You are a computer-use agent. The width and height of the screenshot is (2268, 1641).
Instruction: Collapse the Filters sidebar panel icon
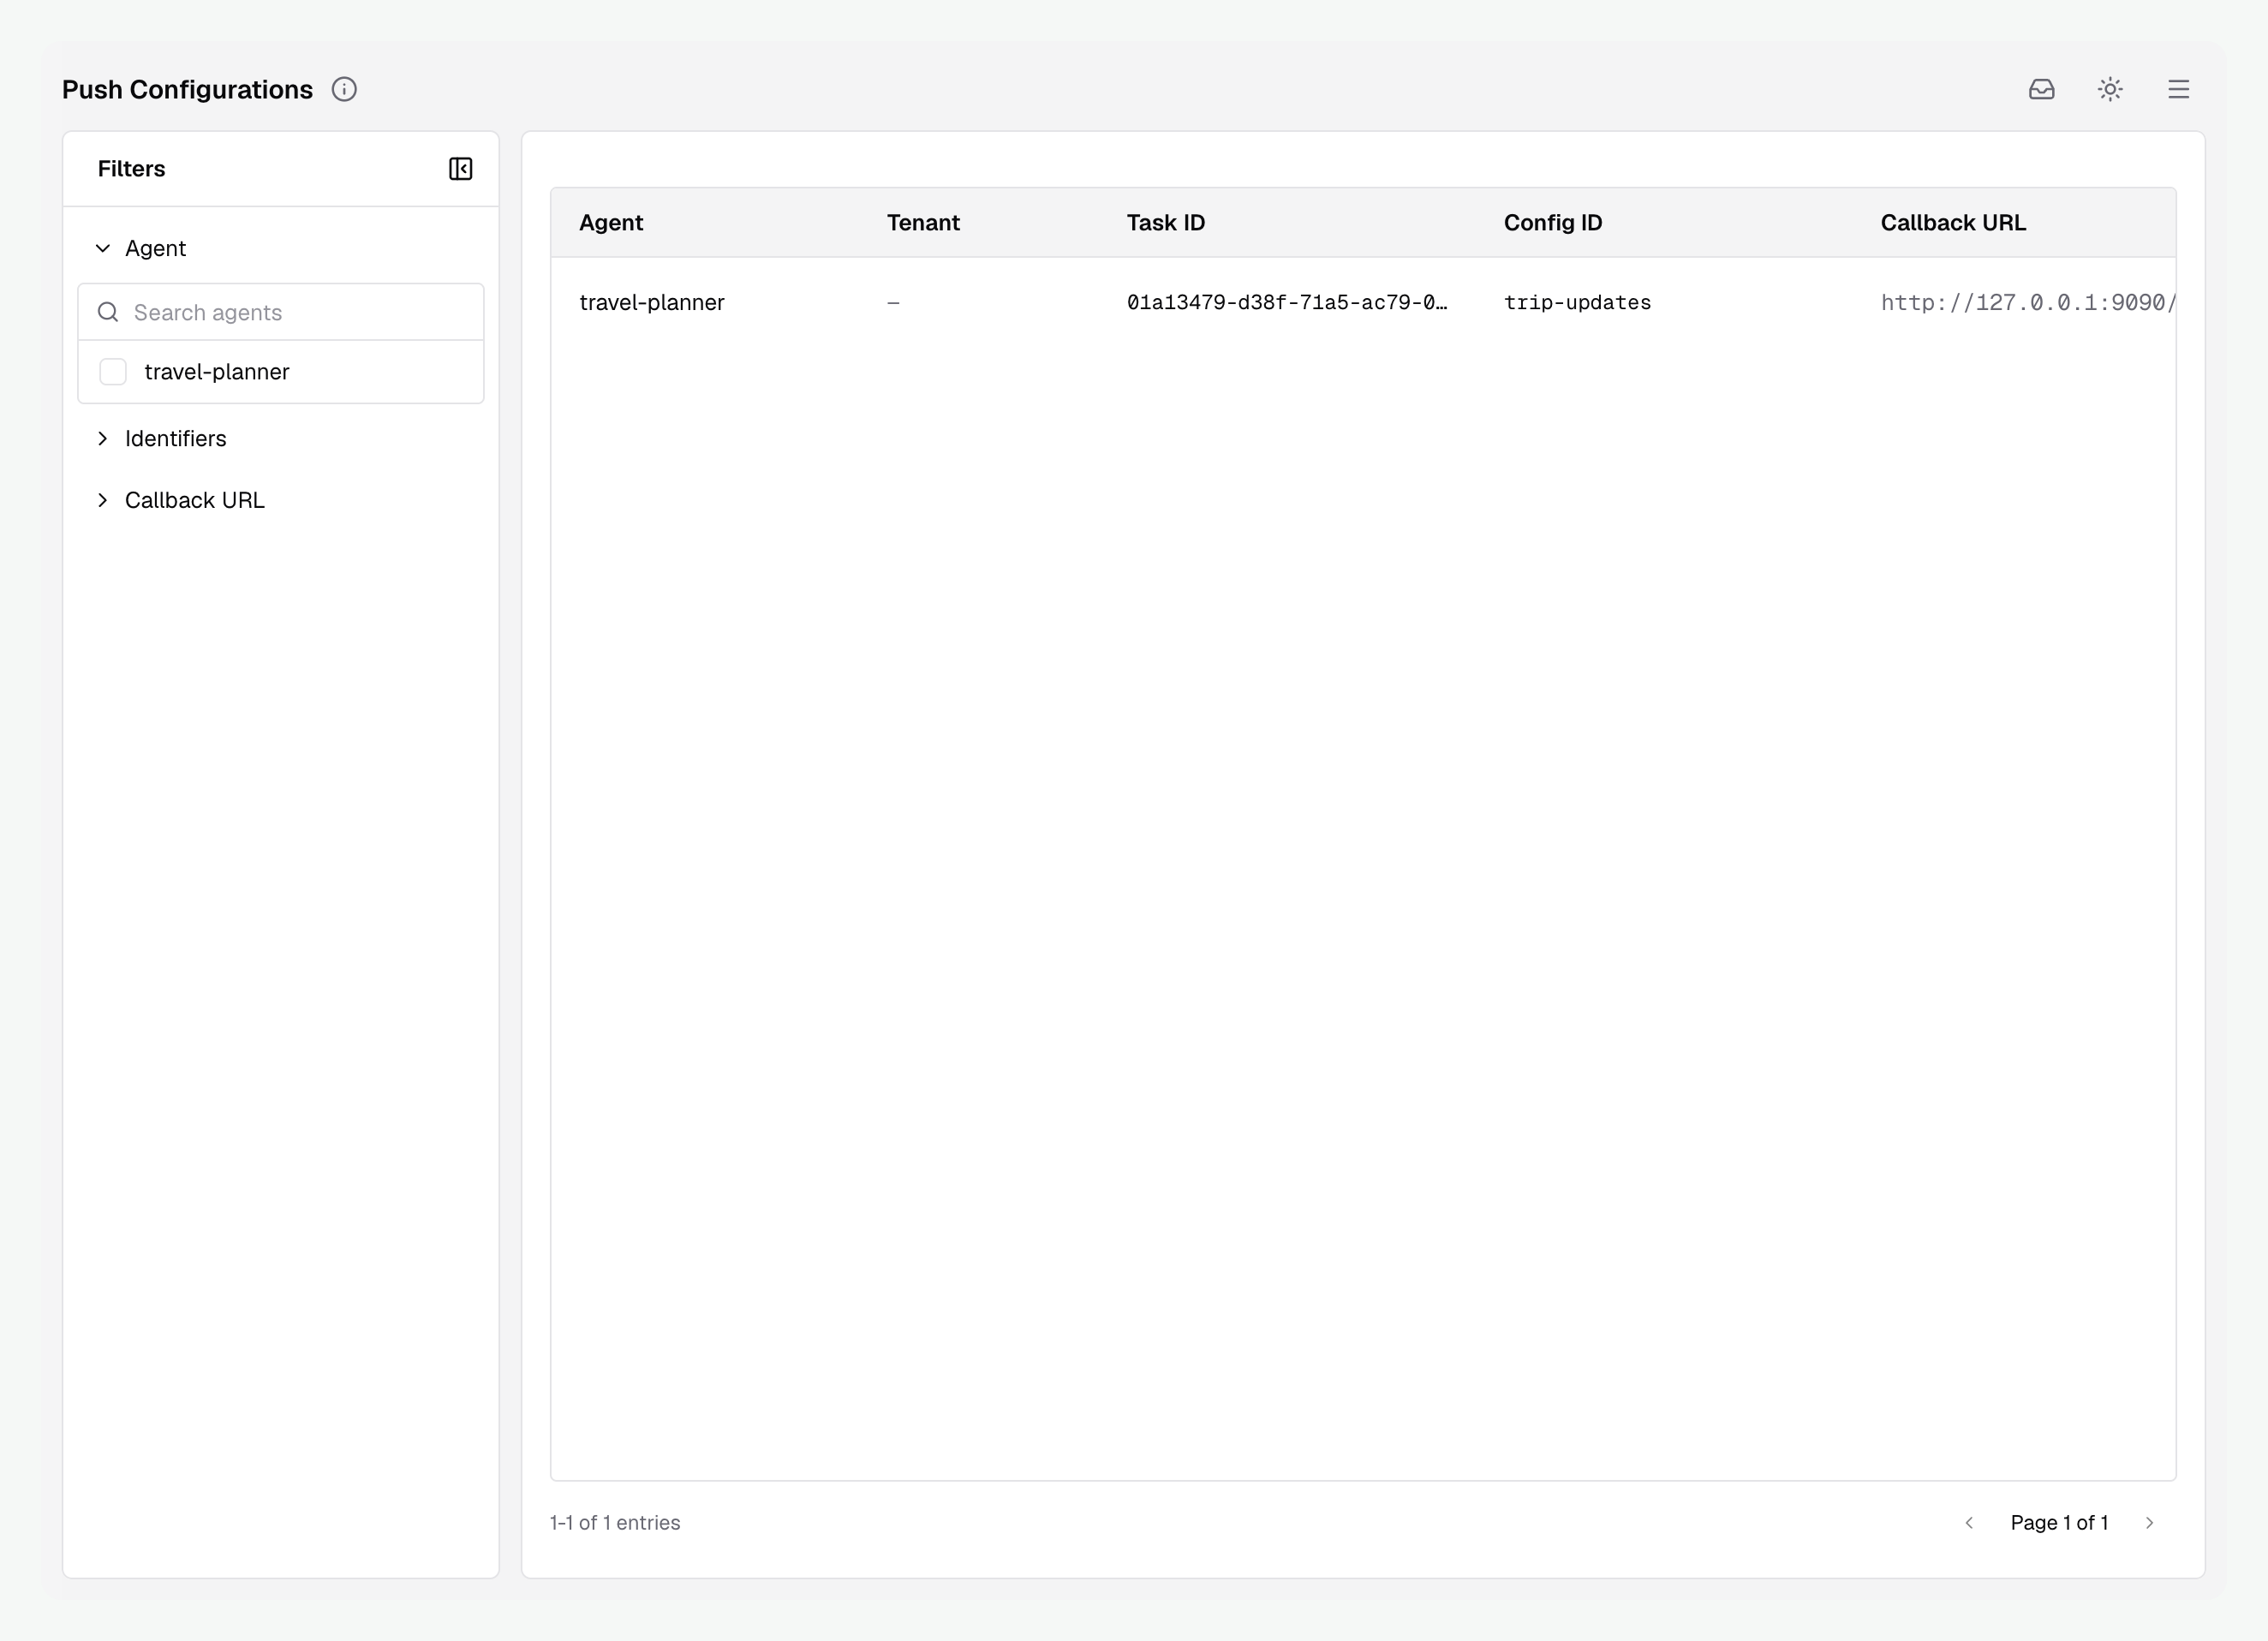pos(460,169)
